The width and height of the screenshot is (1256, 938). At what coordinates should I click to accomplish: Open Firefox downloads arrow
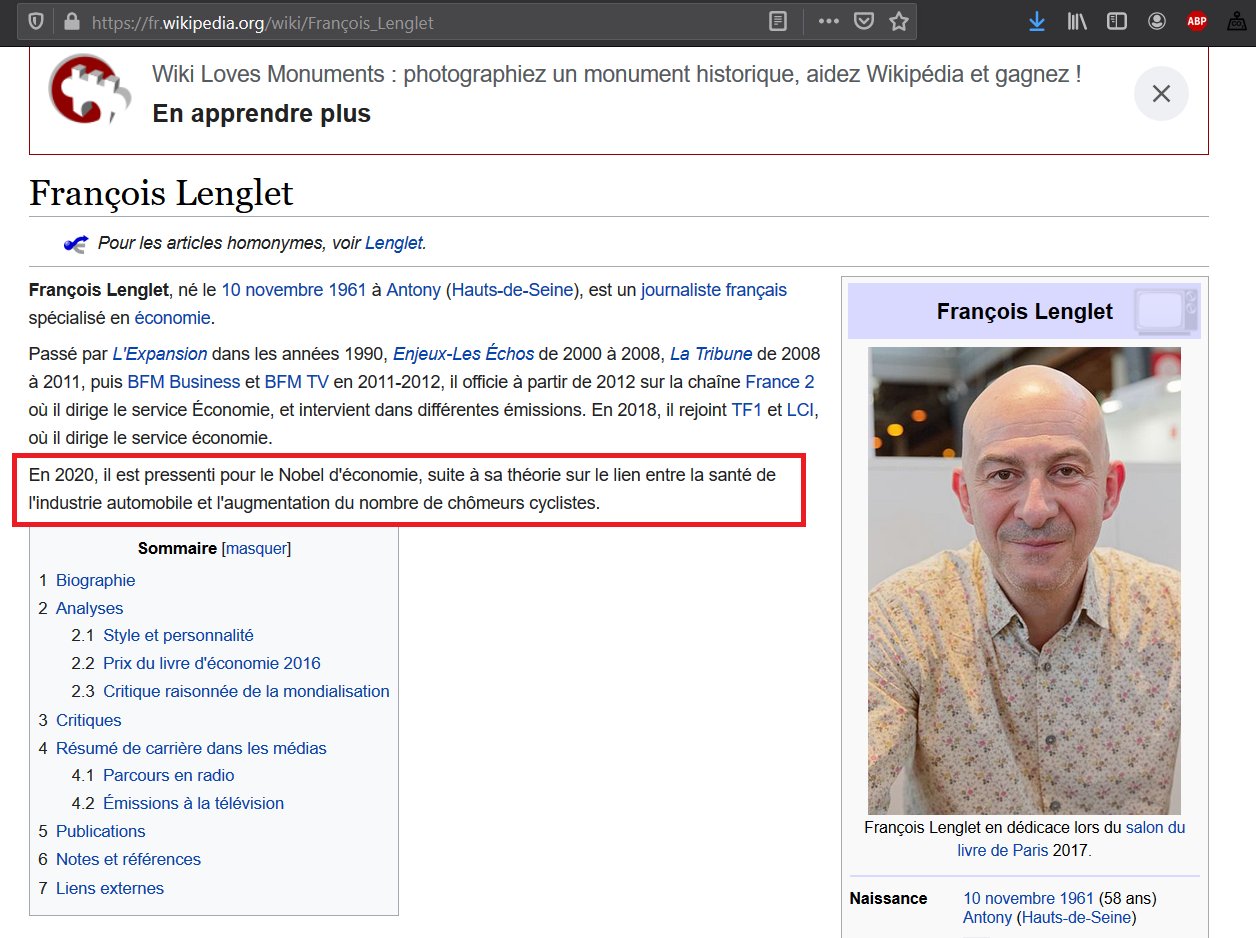pyautogui.click(x=1037, y=21)
